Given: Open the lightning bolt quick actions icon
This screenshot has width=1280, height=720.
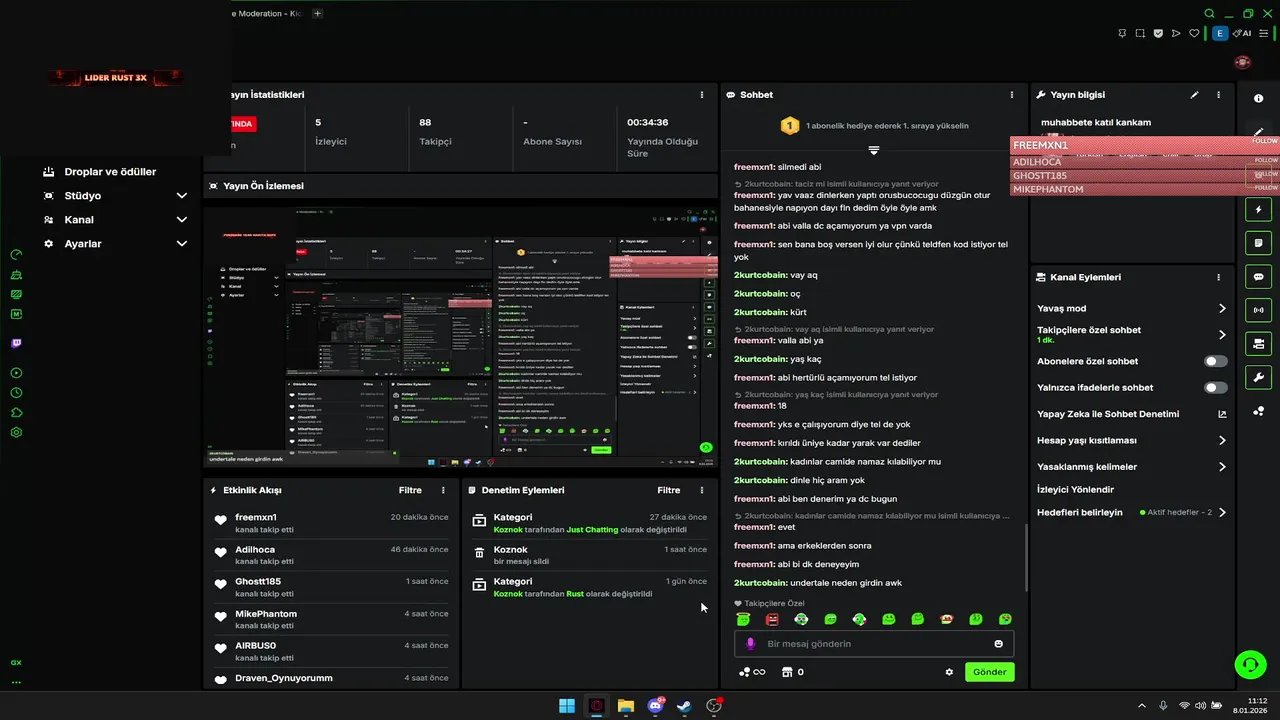Looking at the screenshot, I should pyautogui.click(x=1258, y=210).
